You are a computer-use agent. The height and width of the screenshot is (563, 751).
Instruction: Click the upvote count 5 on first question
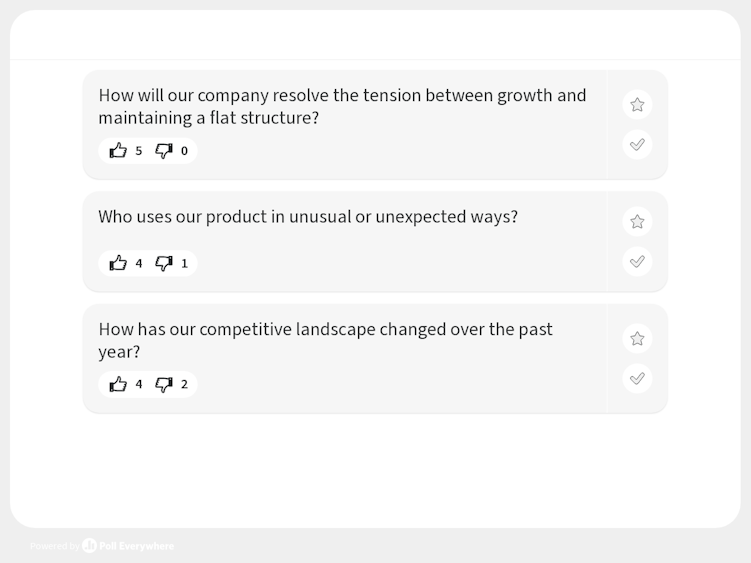(138, 151)
